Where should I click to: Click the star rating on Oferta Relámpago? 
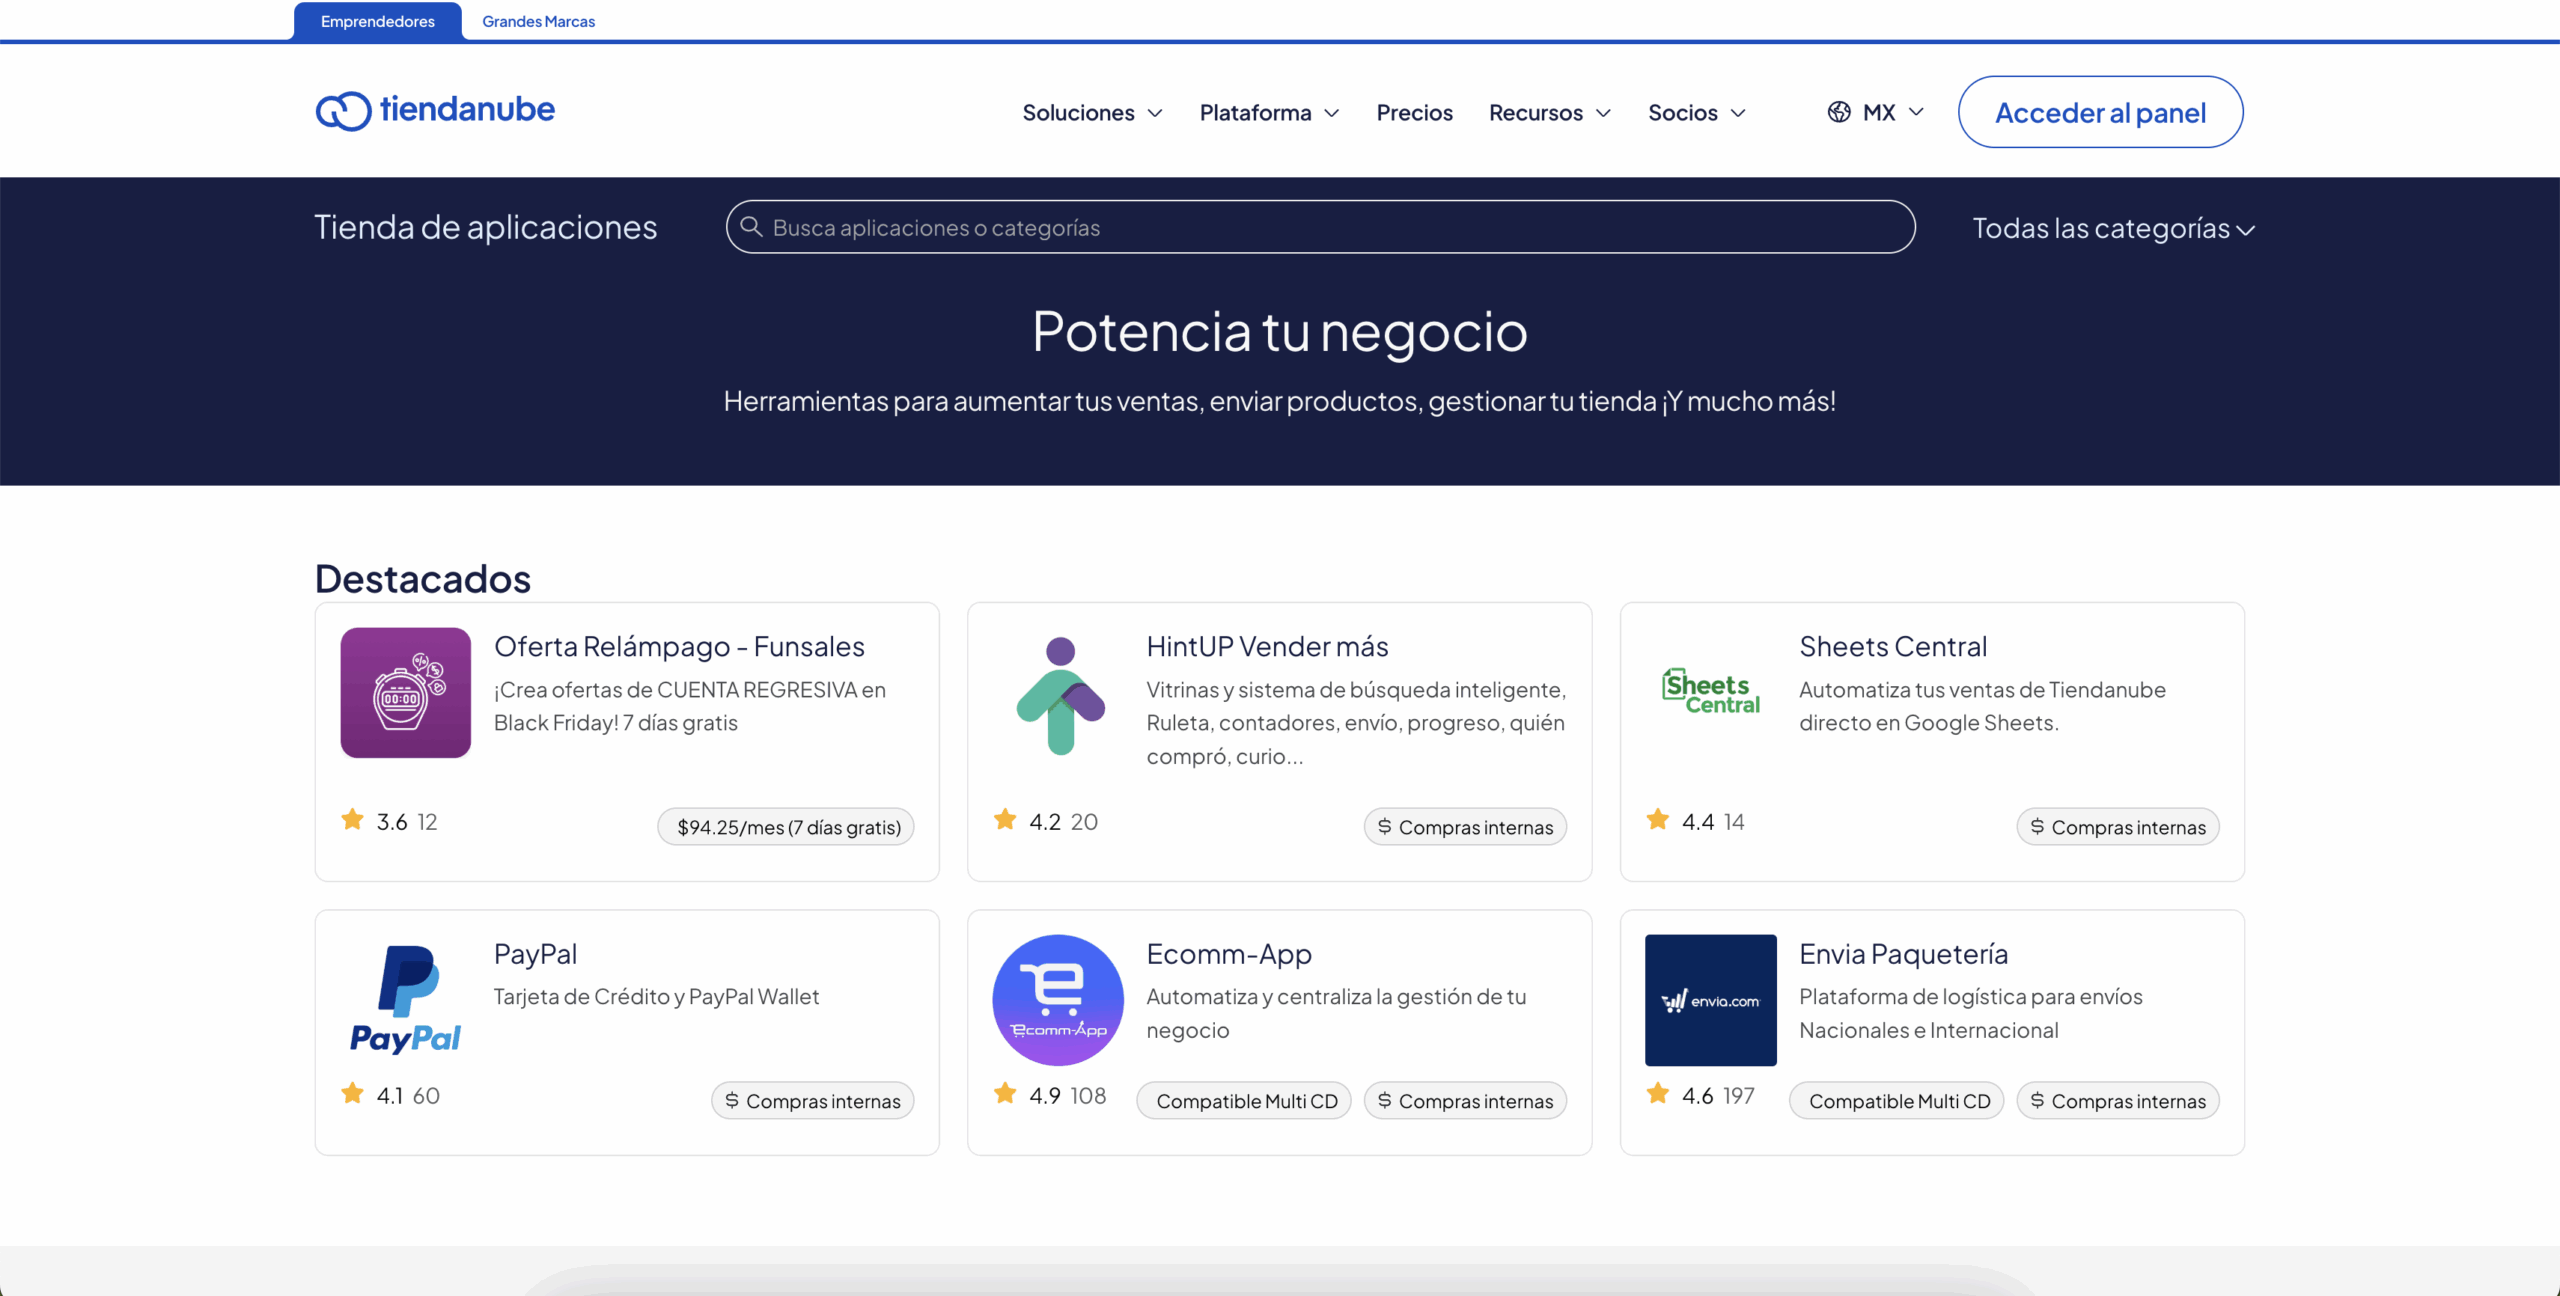352,820
